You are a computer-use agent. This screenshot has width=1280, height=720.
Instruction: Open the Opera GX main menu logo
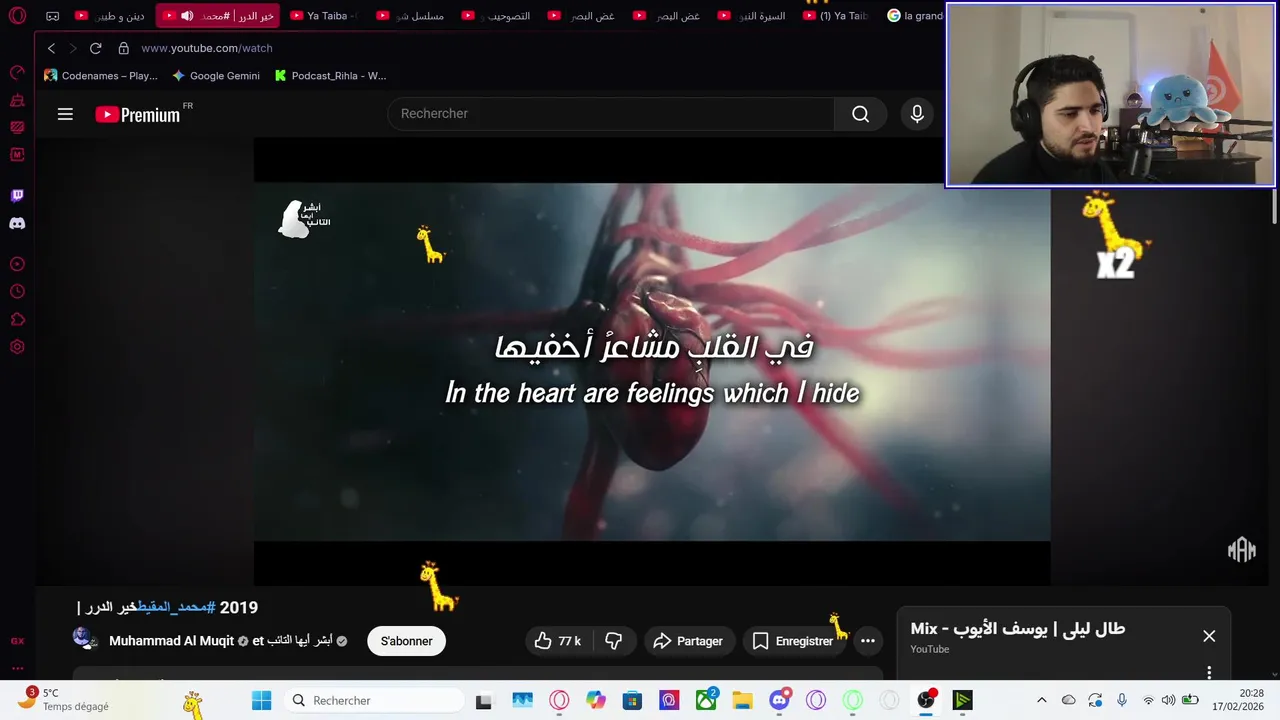[x=17, y=16]
